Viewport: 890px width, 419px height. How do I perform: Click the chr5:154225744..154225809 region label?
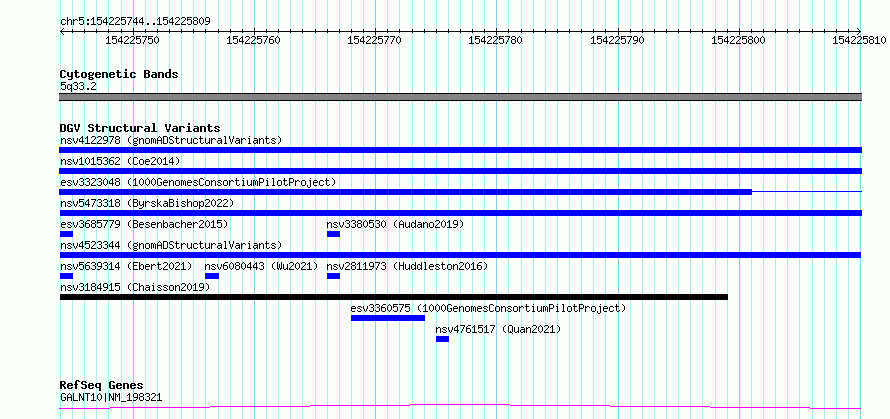135,22
